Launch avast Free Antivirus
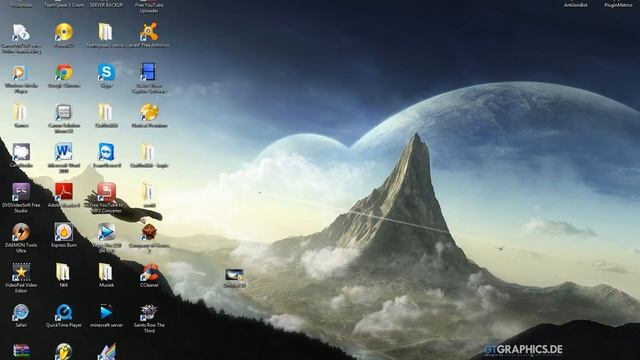This screenshot has height=360, width=640. [x=149, y=33]
